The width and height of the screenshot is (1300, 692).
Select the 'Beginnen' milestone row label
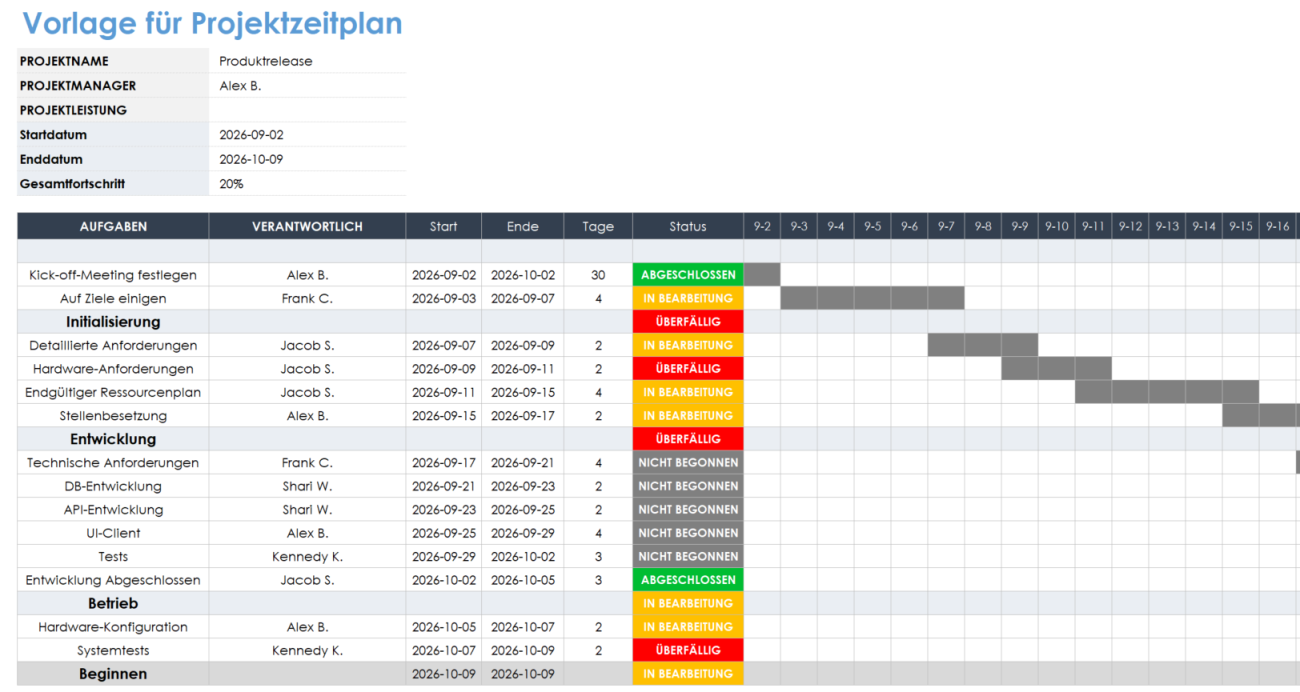point(113,674)
